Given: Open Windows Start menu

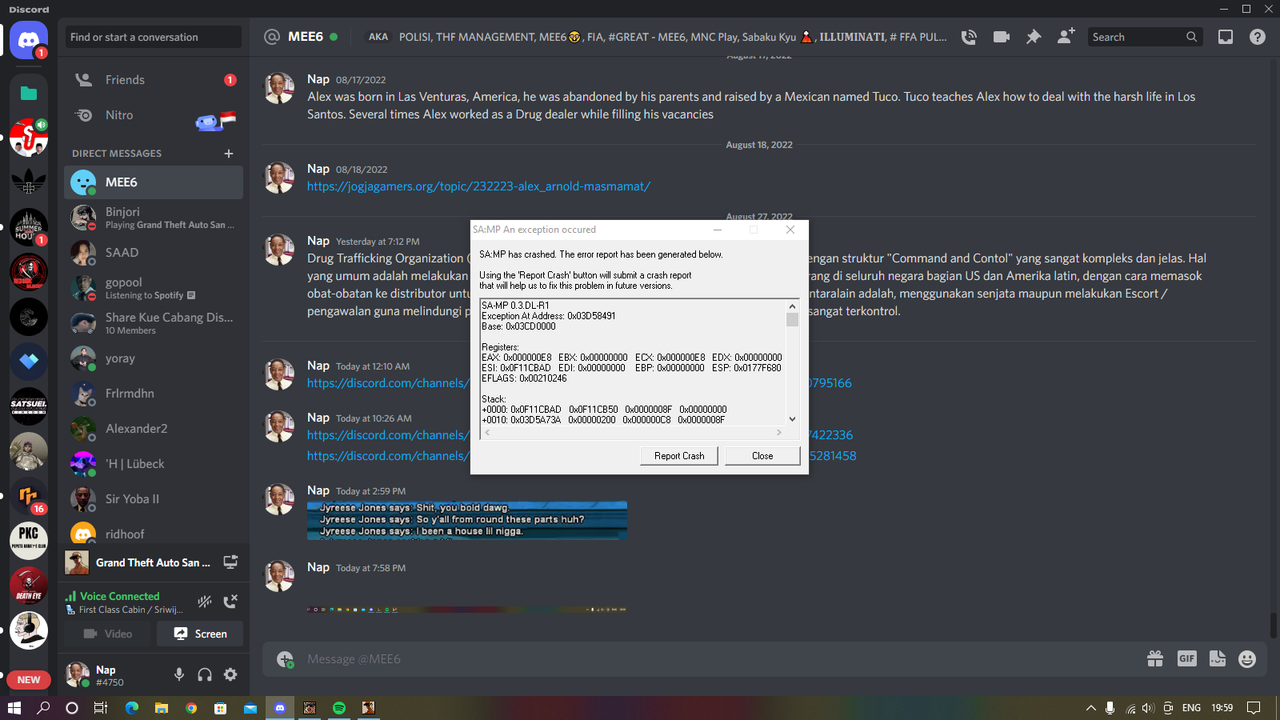Looking at the screenshot, I should (x=14, y=708).
